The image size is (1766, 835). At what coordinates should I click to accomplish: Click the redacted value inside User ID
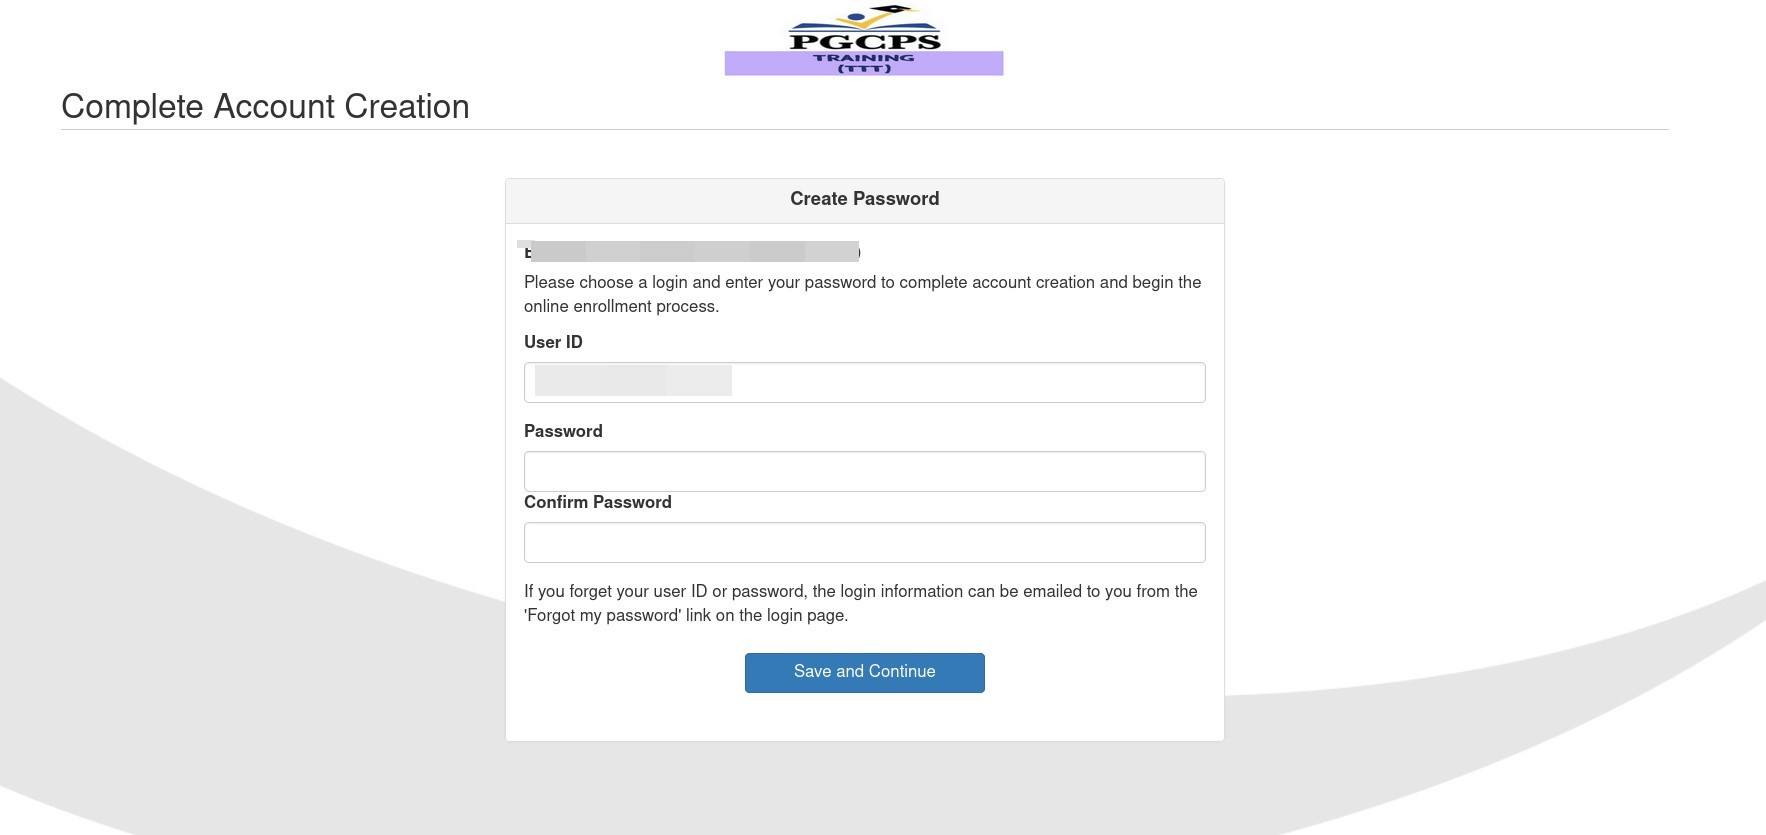[x=633, y=381]
